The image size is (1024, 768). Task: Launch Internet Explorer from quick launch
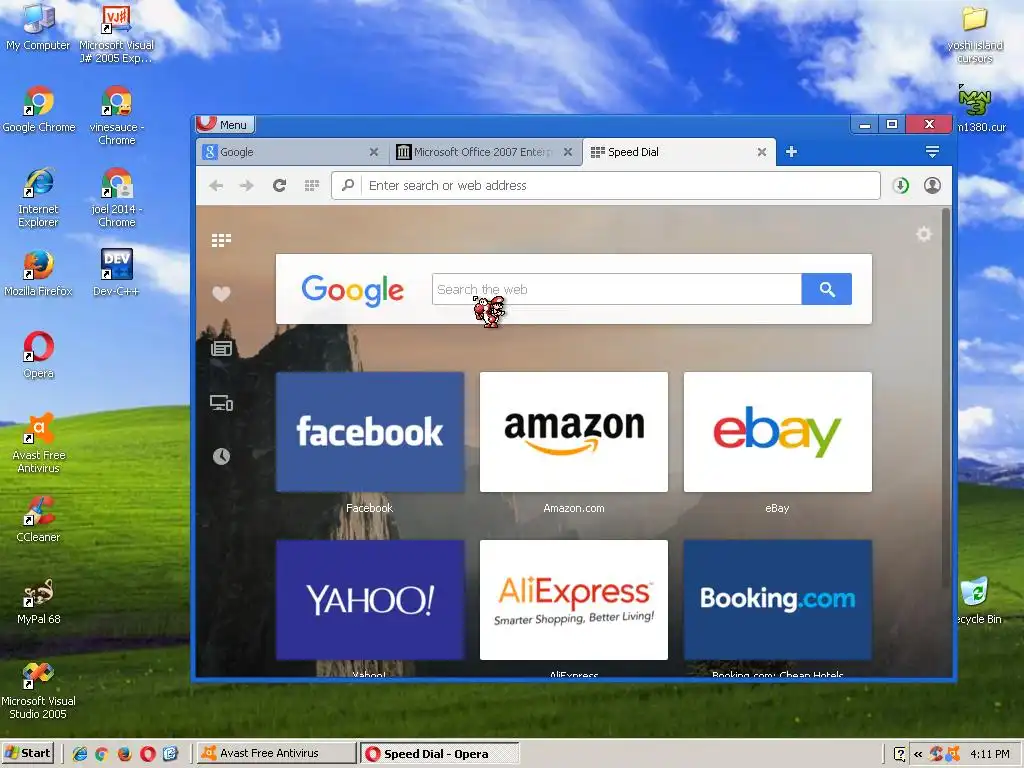tap(80, 754)
